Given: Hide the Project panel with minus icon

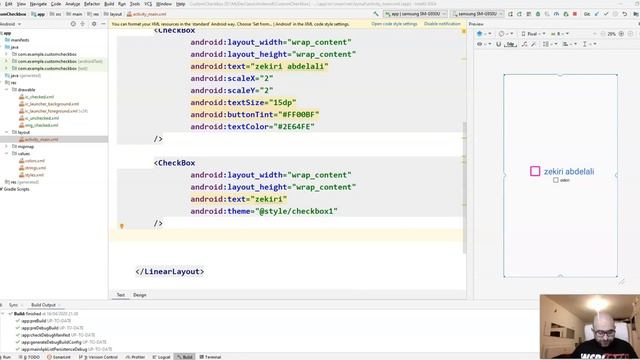Looking at the screenshot, I should pos(103,24).
